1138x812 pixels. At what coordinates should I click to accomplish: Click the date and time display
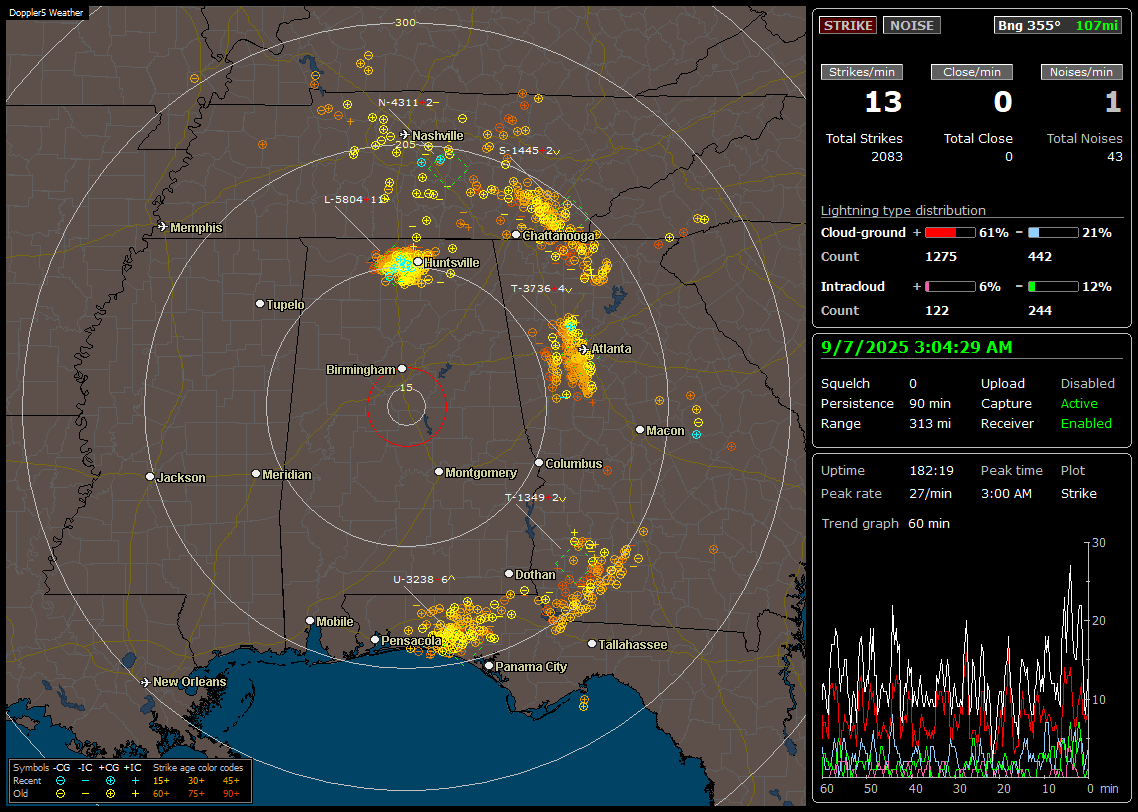point(917,348)
